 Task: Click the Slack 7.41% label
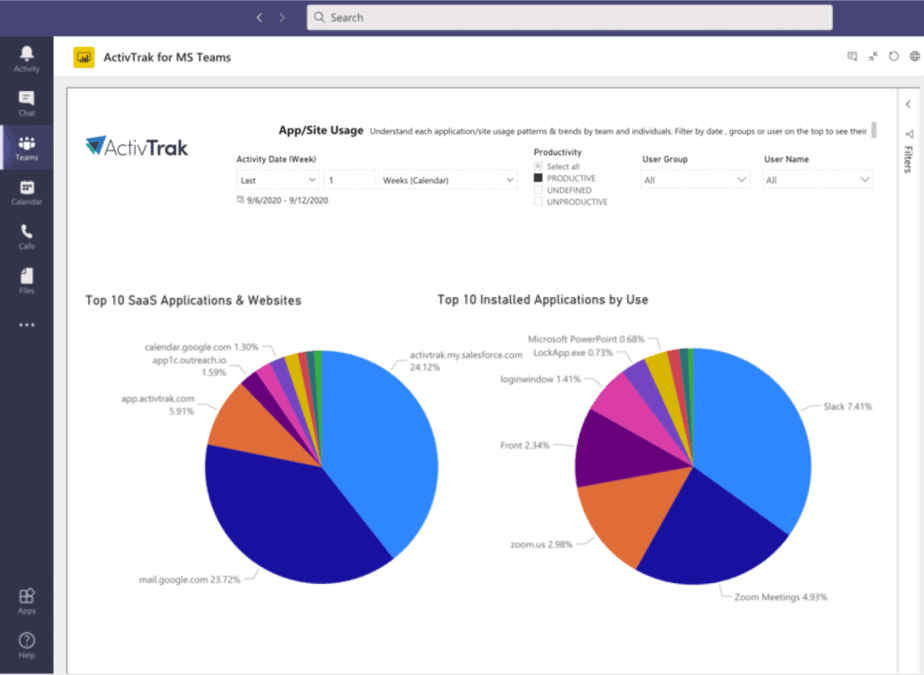(x=847, y=406)
